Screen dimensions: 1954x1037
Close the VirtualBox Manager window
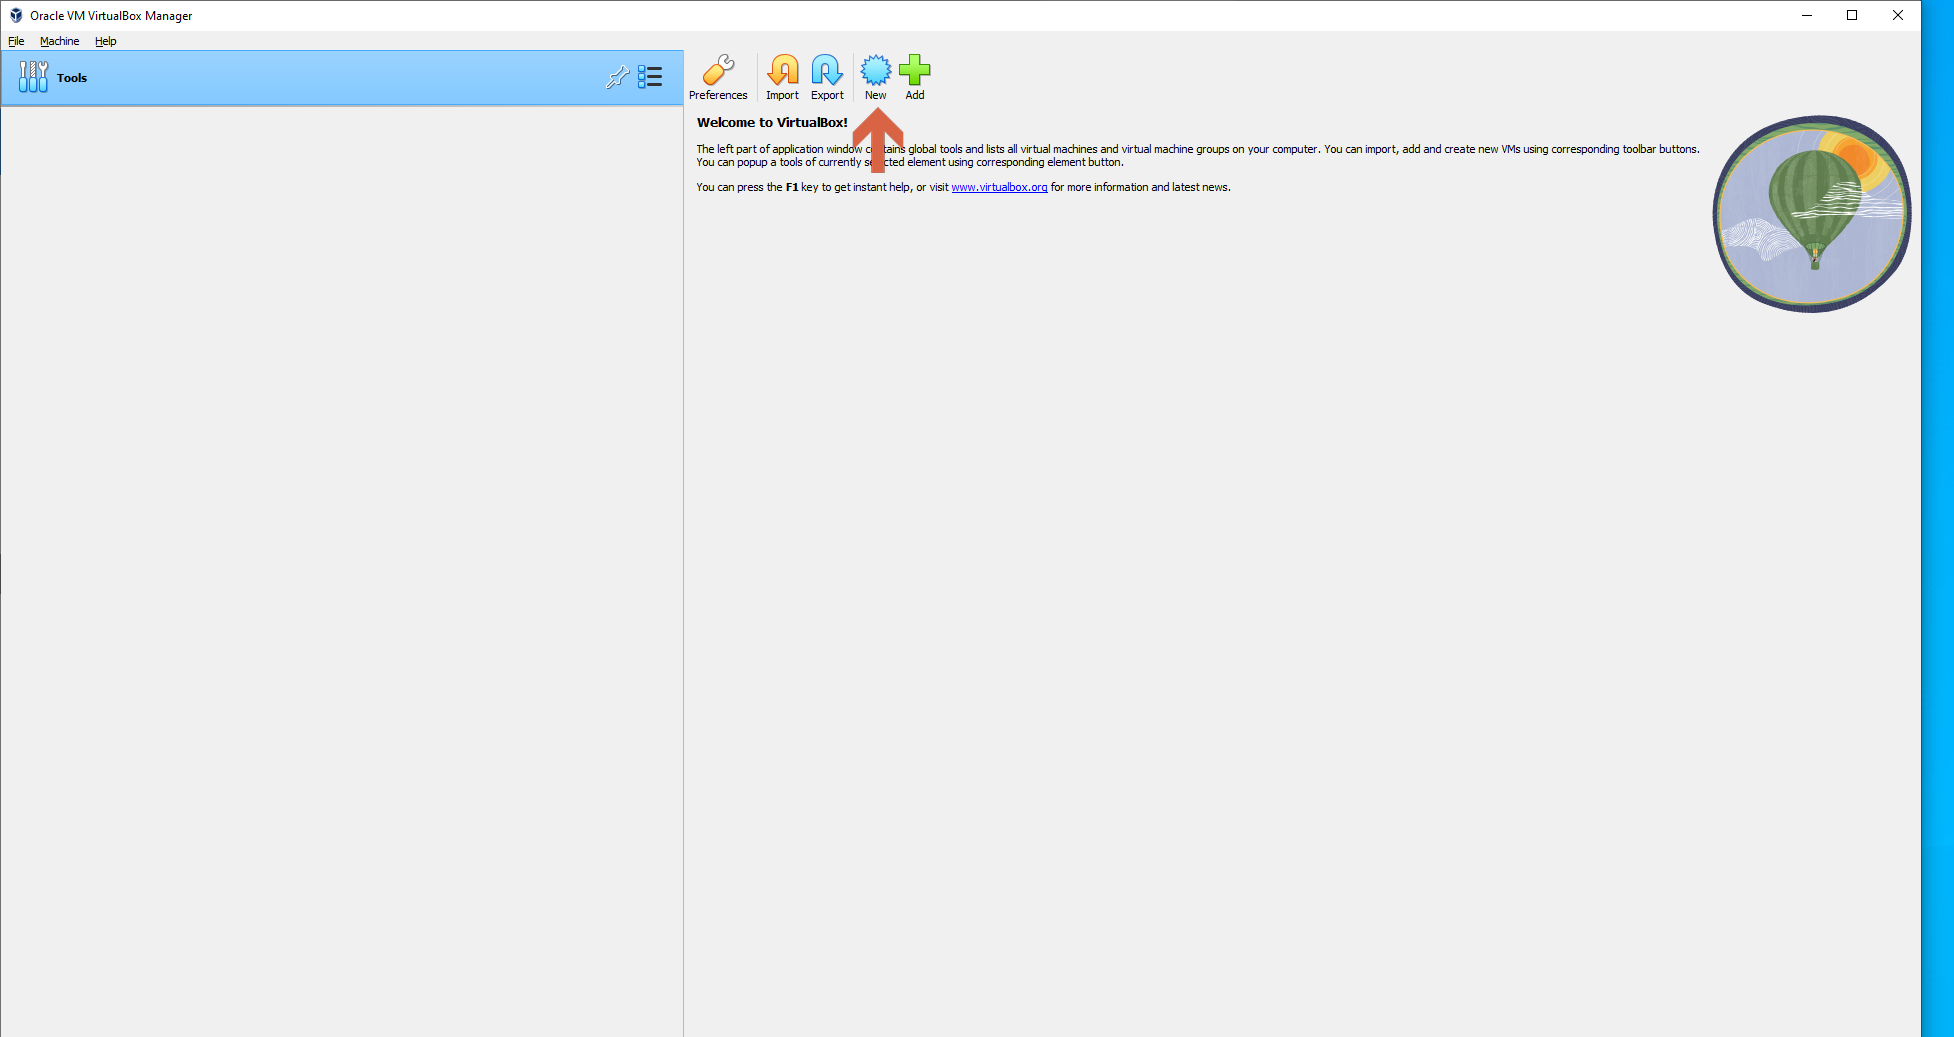1897,15
